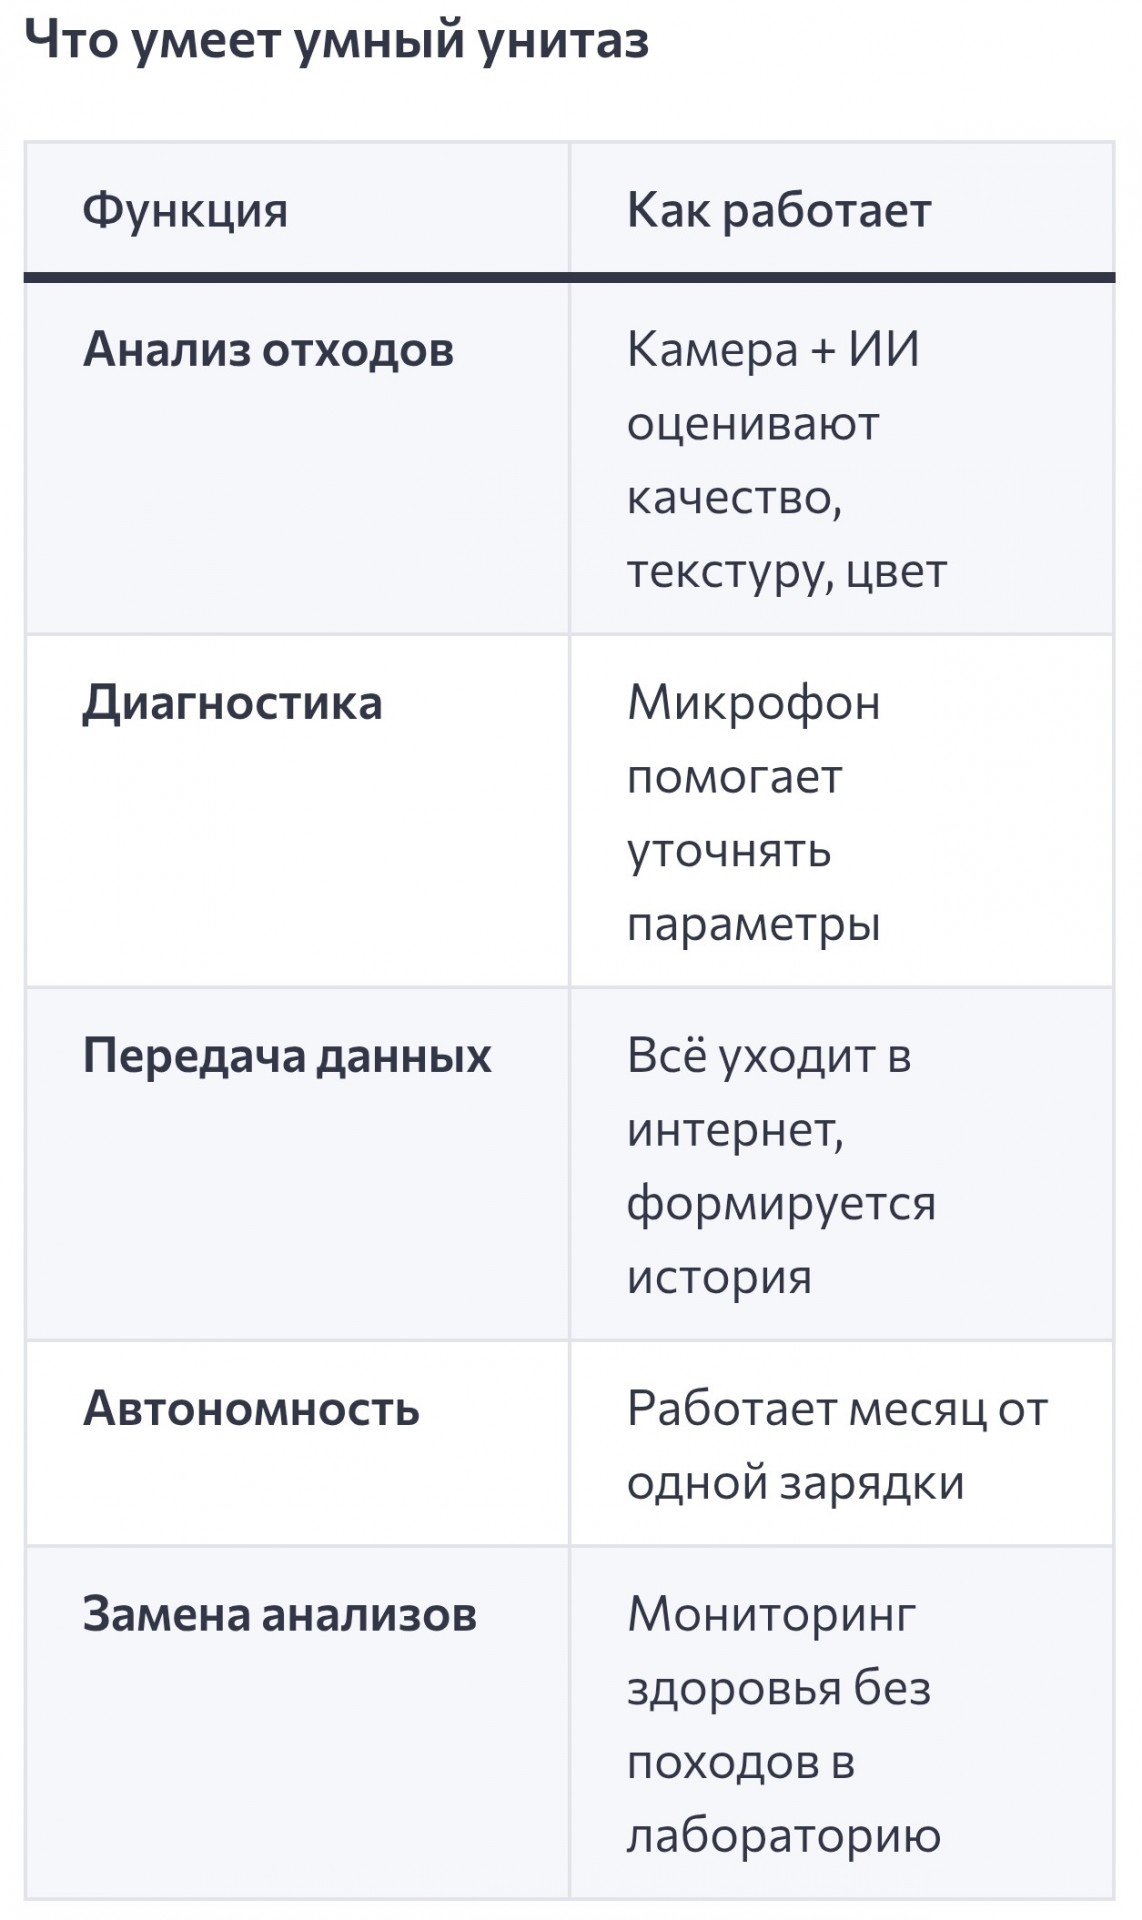
Task: Select the 'Функция' column header
Action: coord(185,211)
